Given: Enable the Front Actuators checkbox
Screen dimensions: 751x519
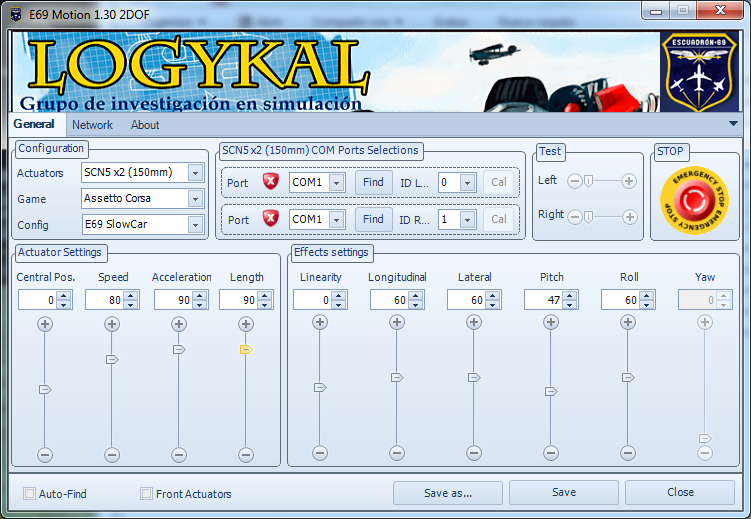Looking at the screenshot, I should tap(146, 493).
